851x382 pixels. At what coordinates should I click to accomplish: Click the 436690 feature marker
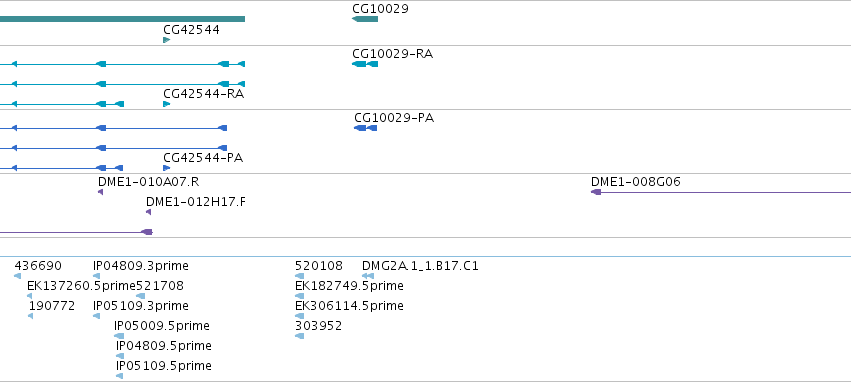click(17, 276)
